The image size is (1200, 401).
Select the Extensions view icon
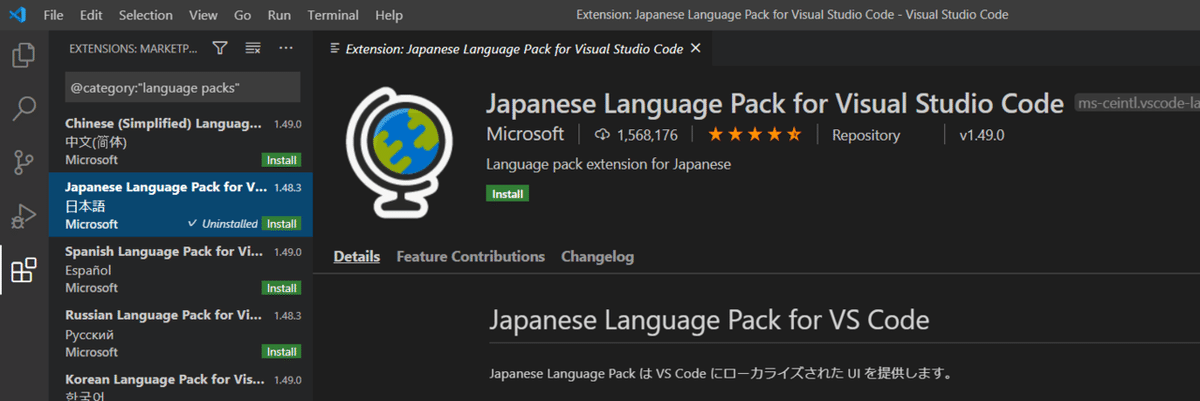[x=24, y=269]
